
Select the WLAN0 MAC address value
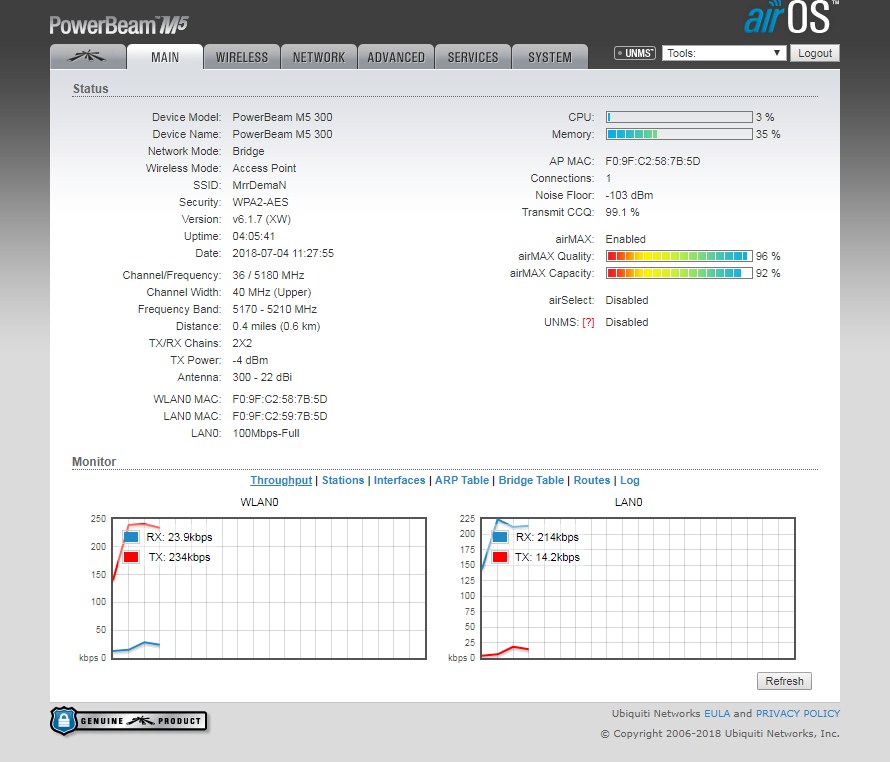tap(280, 399)
